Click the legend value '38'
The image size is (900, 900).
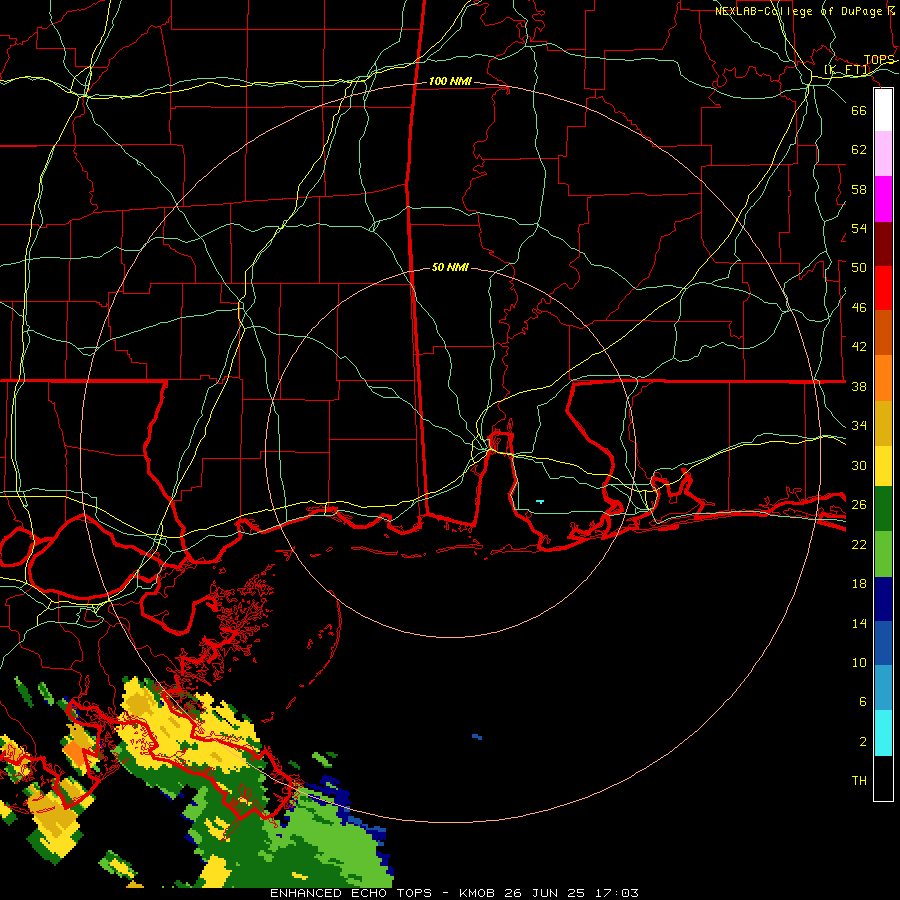(859, 386)
